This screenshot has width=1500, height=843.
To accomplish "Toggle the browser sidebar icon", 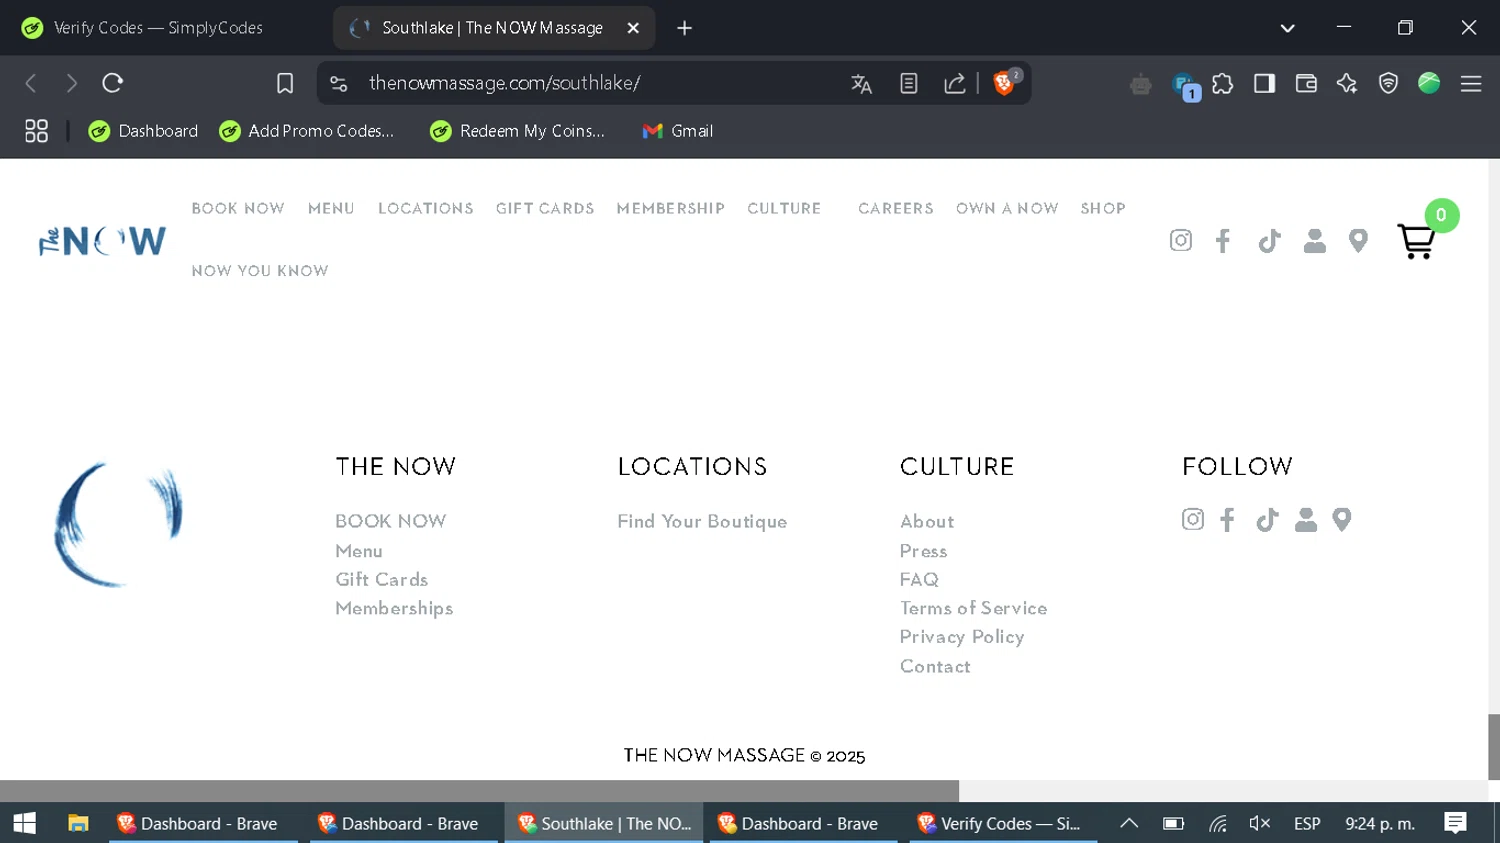I will click(1264, 84).
